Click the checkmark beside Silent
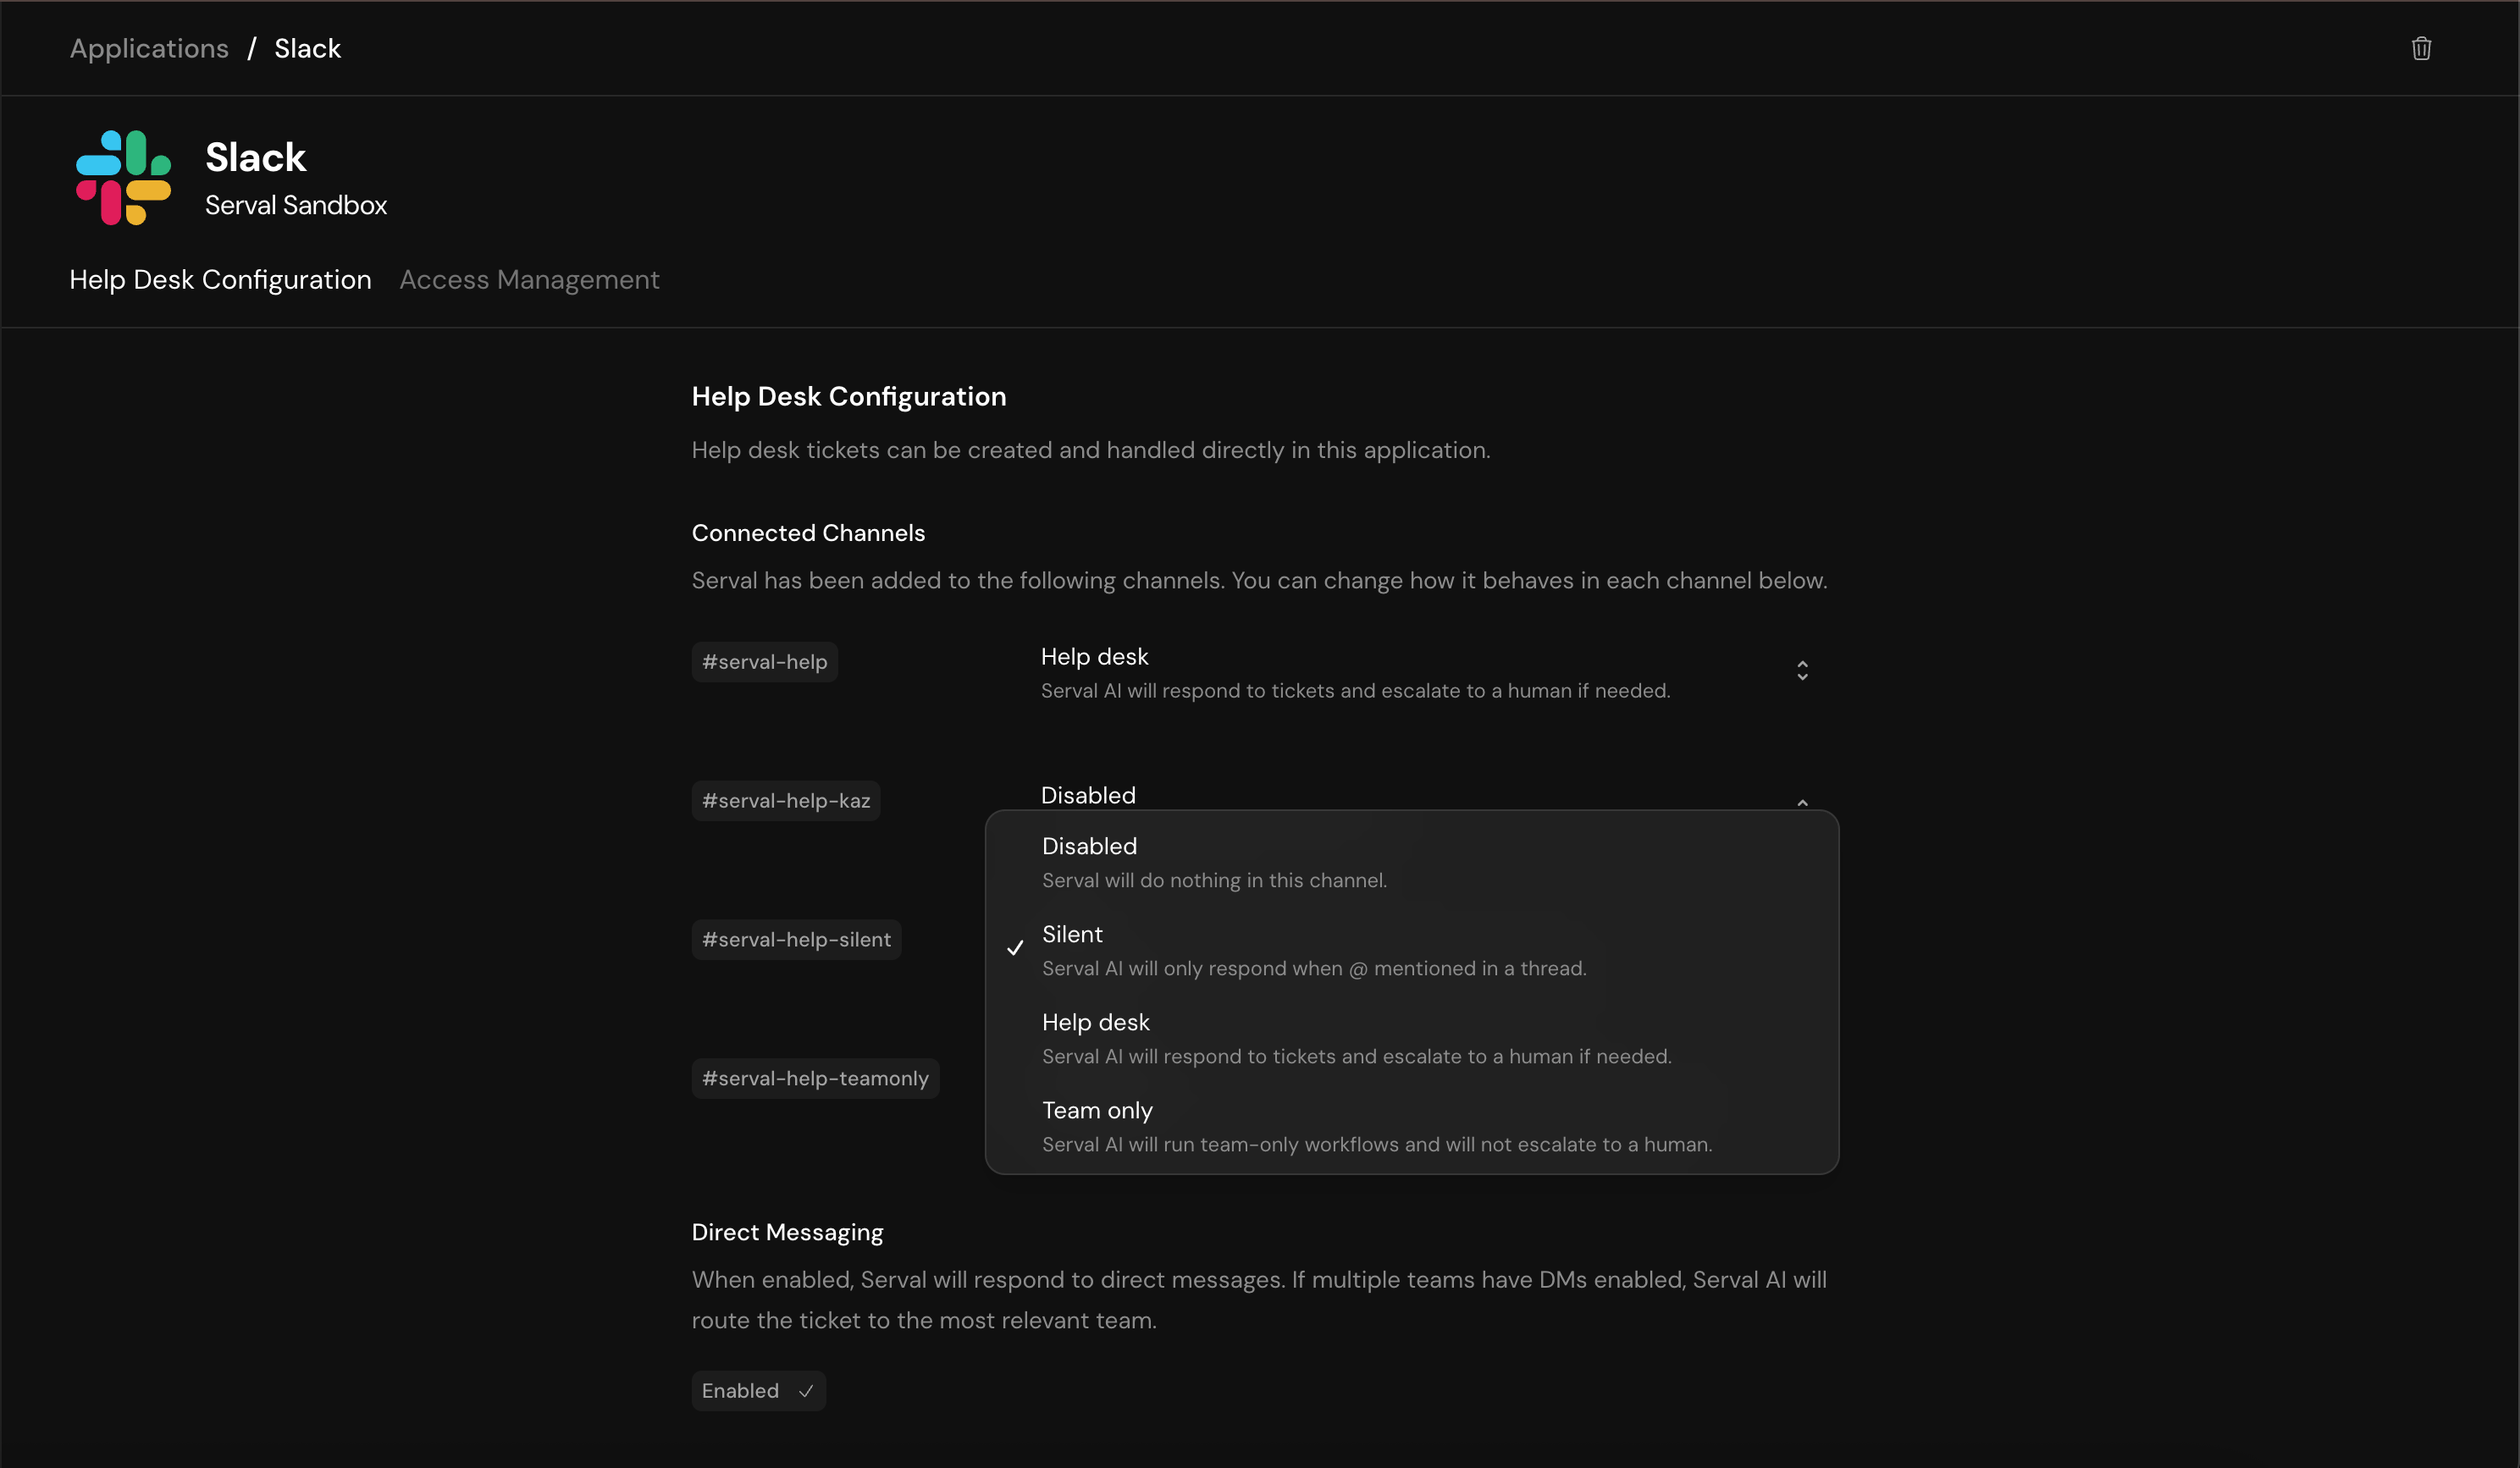 [1015, 948]
